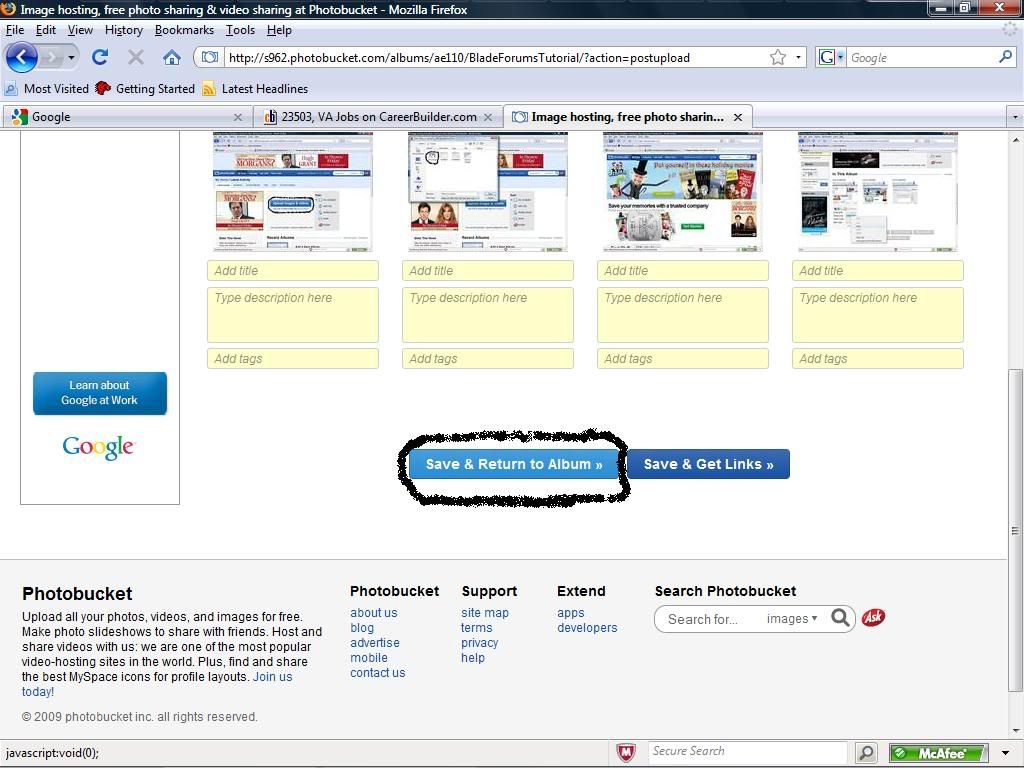
Task: Click the McAfee shield icon in status bar
Action: pyautogui.click(x=626, y=753)
